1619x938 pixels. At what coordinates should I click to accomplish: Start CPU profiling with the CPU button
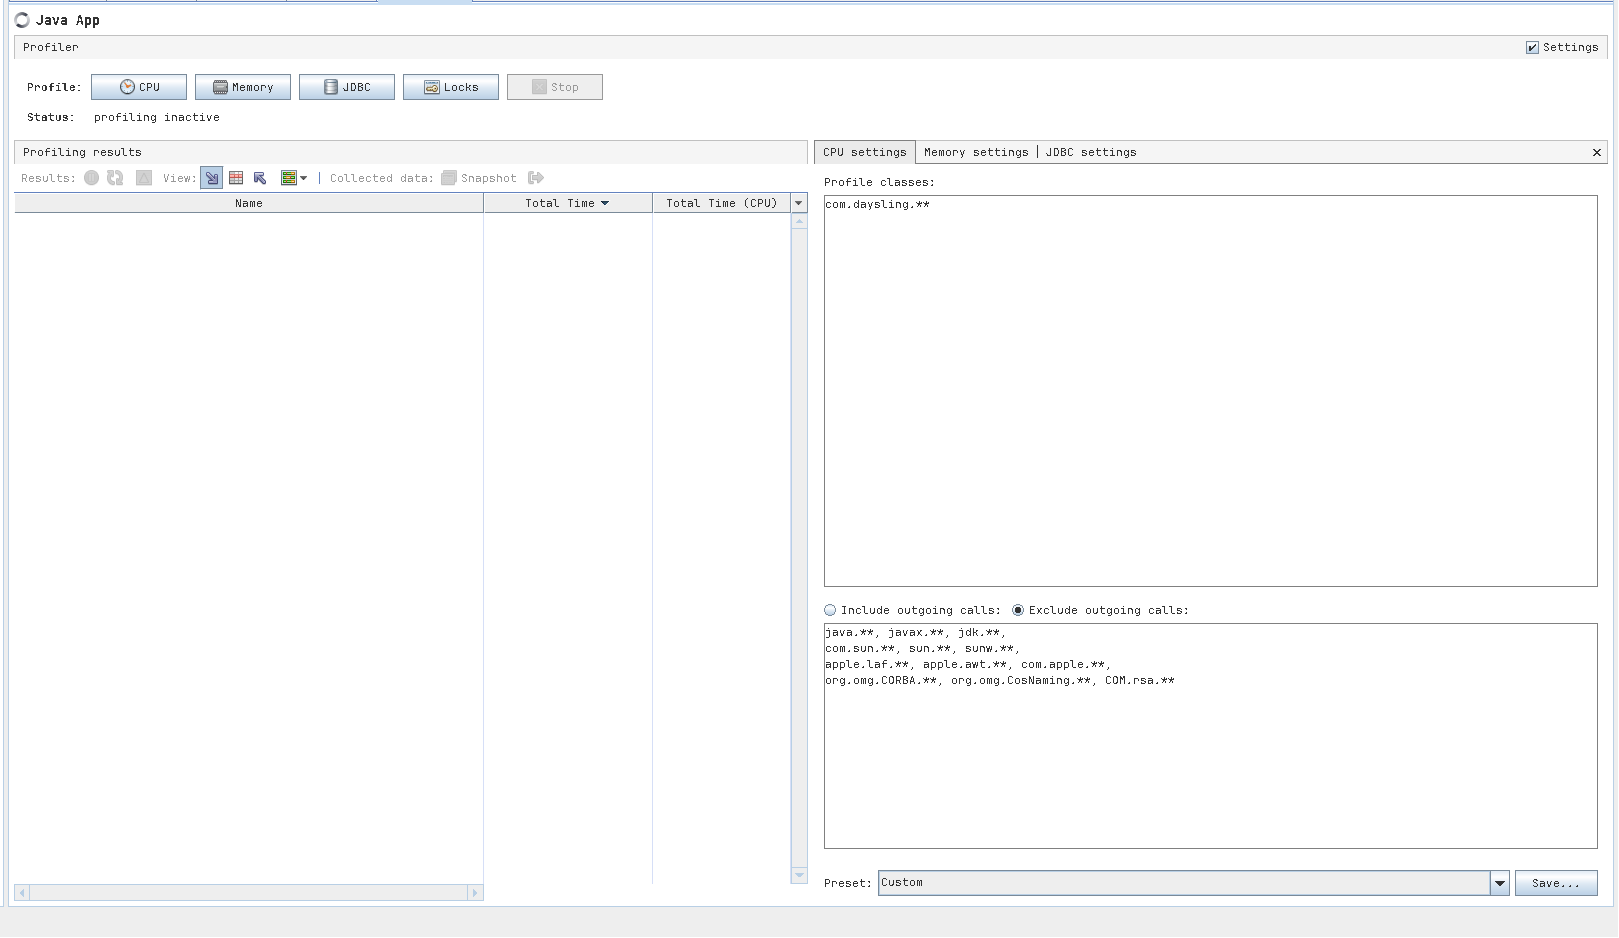[x=139, y=87]
